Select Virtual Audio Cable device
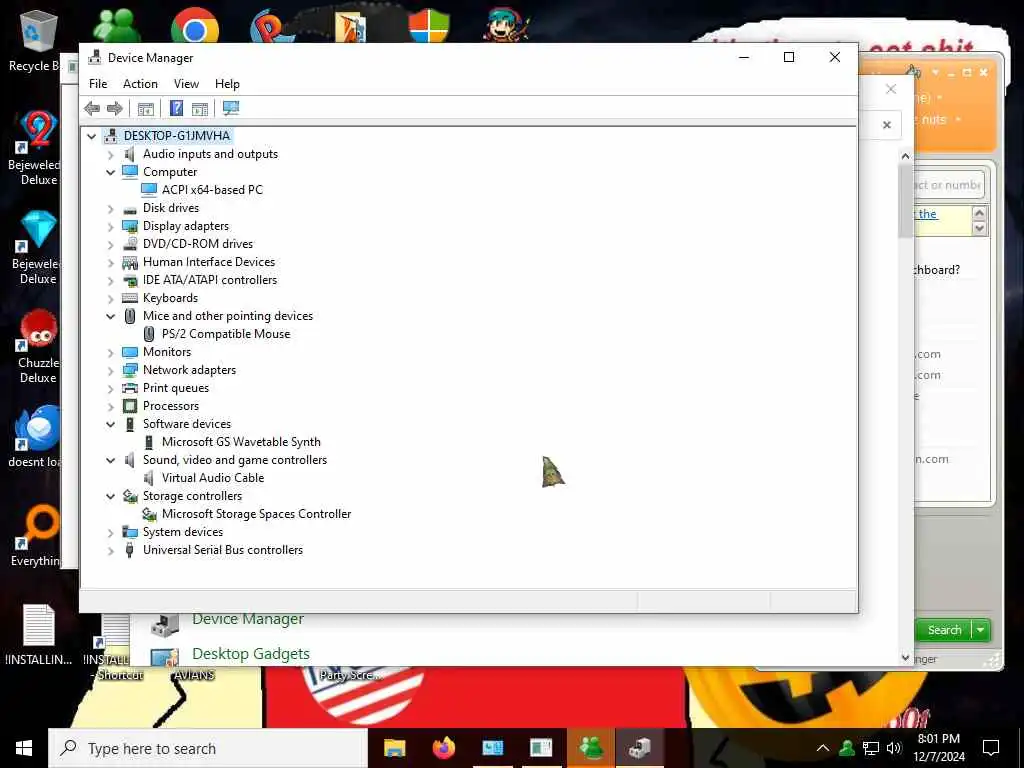1024x768 pixels. tap(213, 478)
